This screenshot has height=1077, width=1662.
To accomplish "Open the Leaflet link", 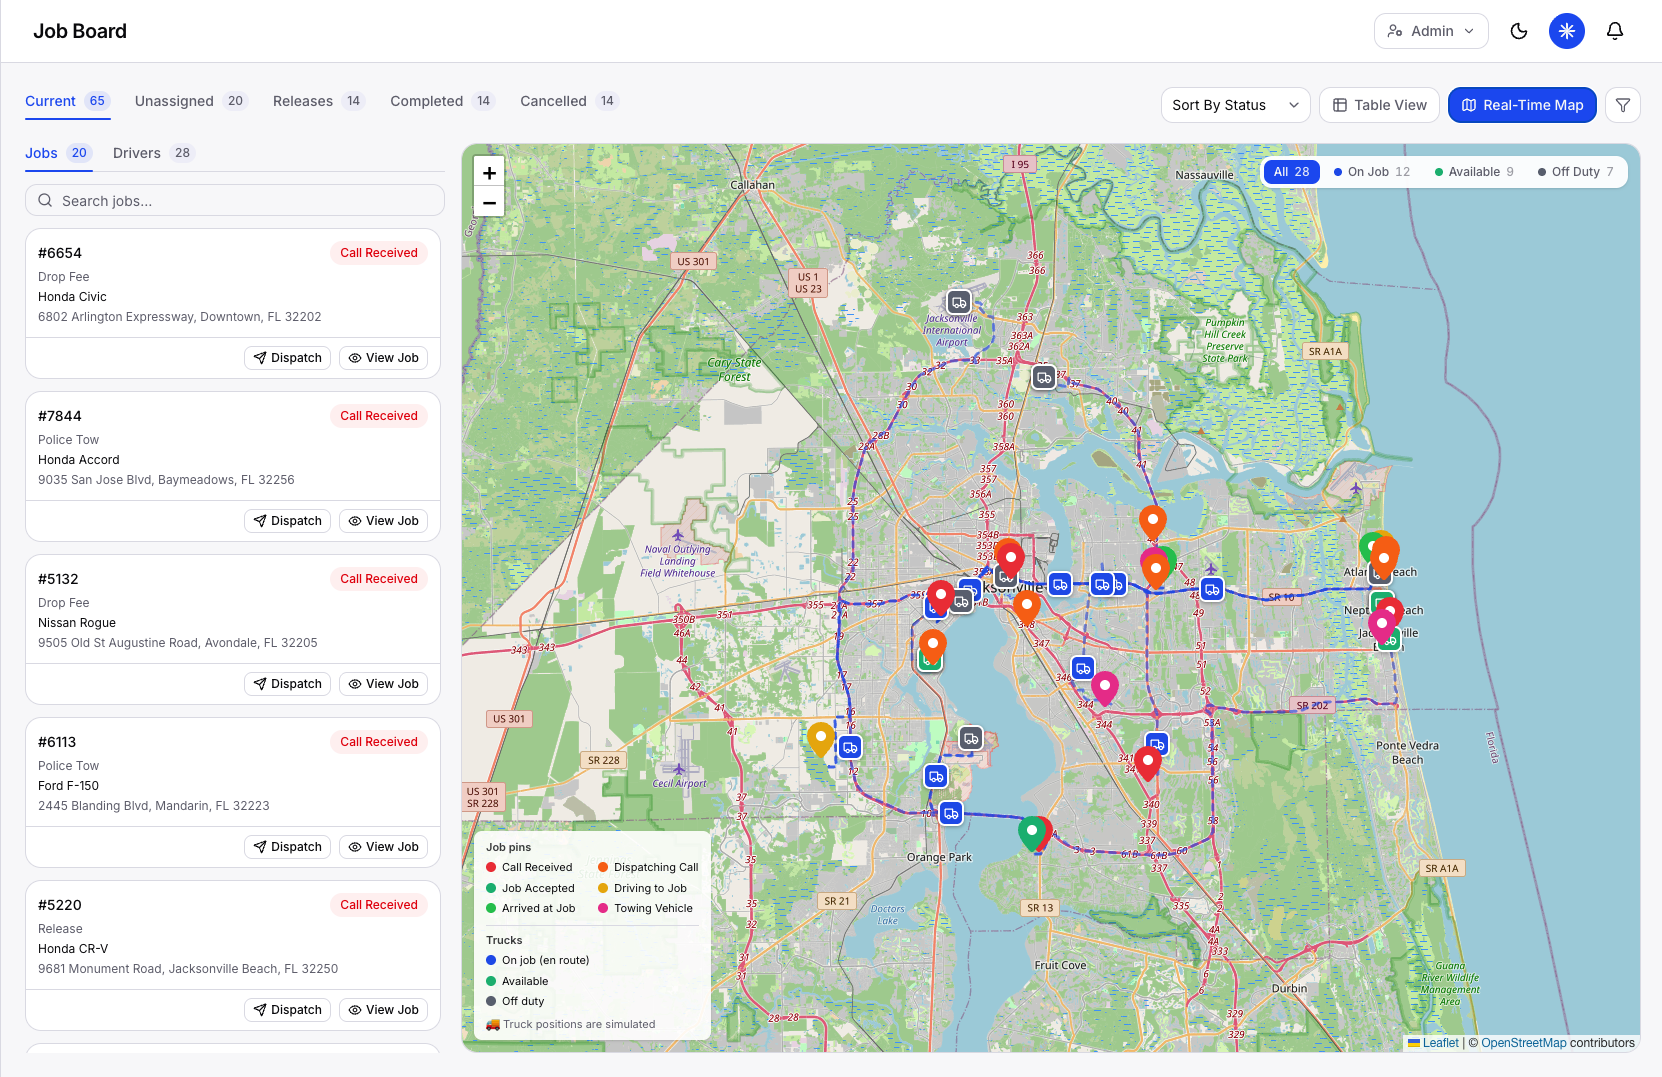I will (1440, 1043).
